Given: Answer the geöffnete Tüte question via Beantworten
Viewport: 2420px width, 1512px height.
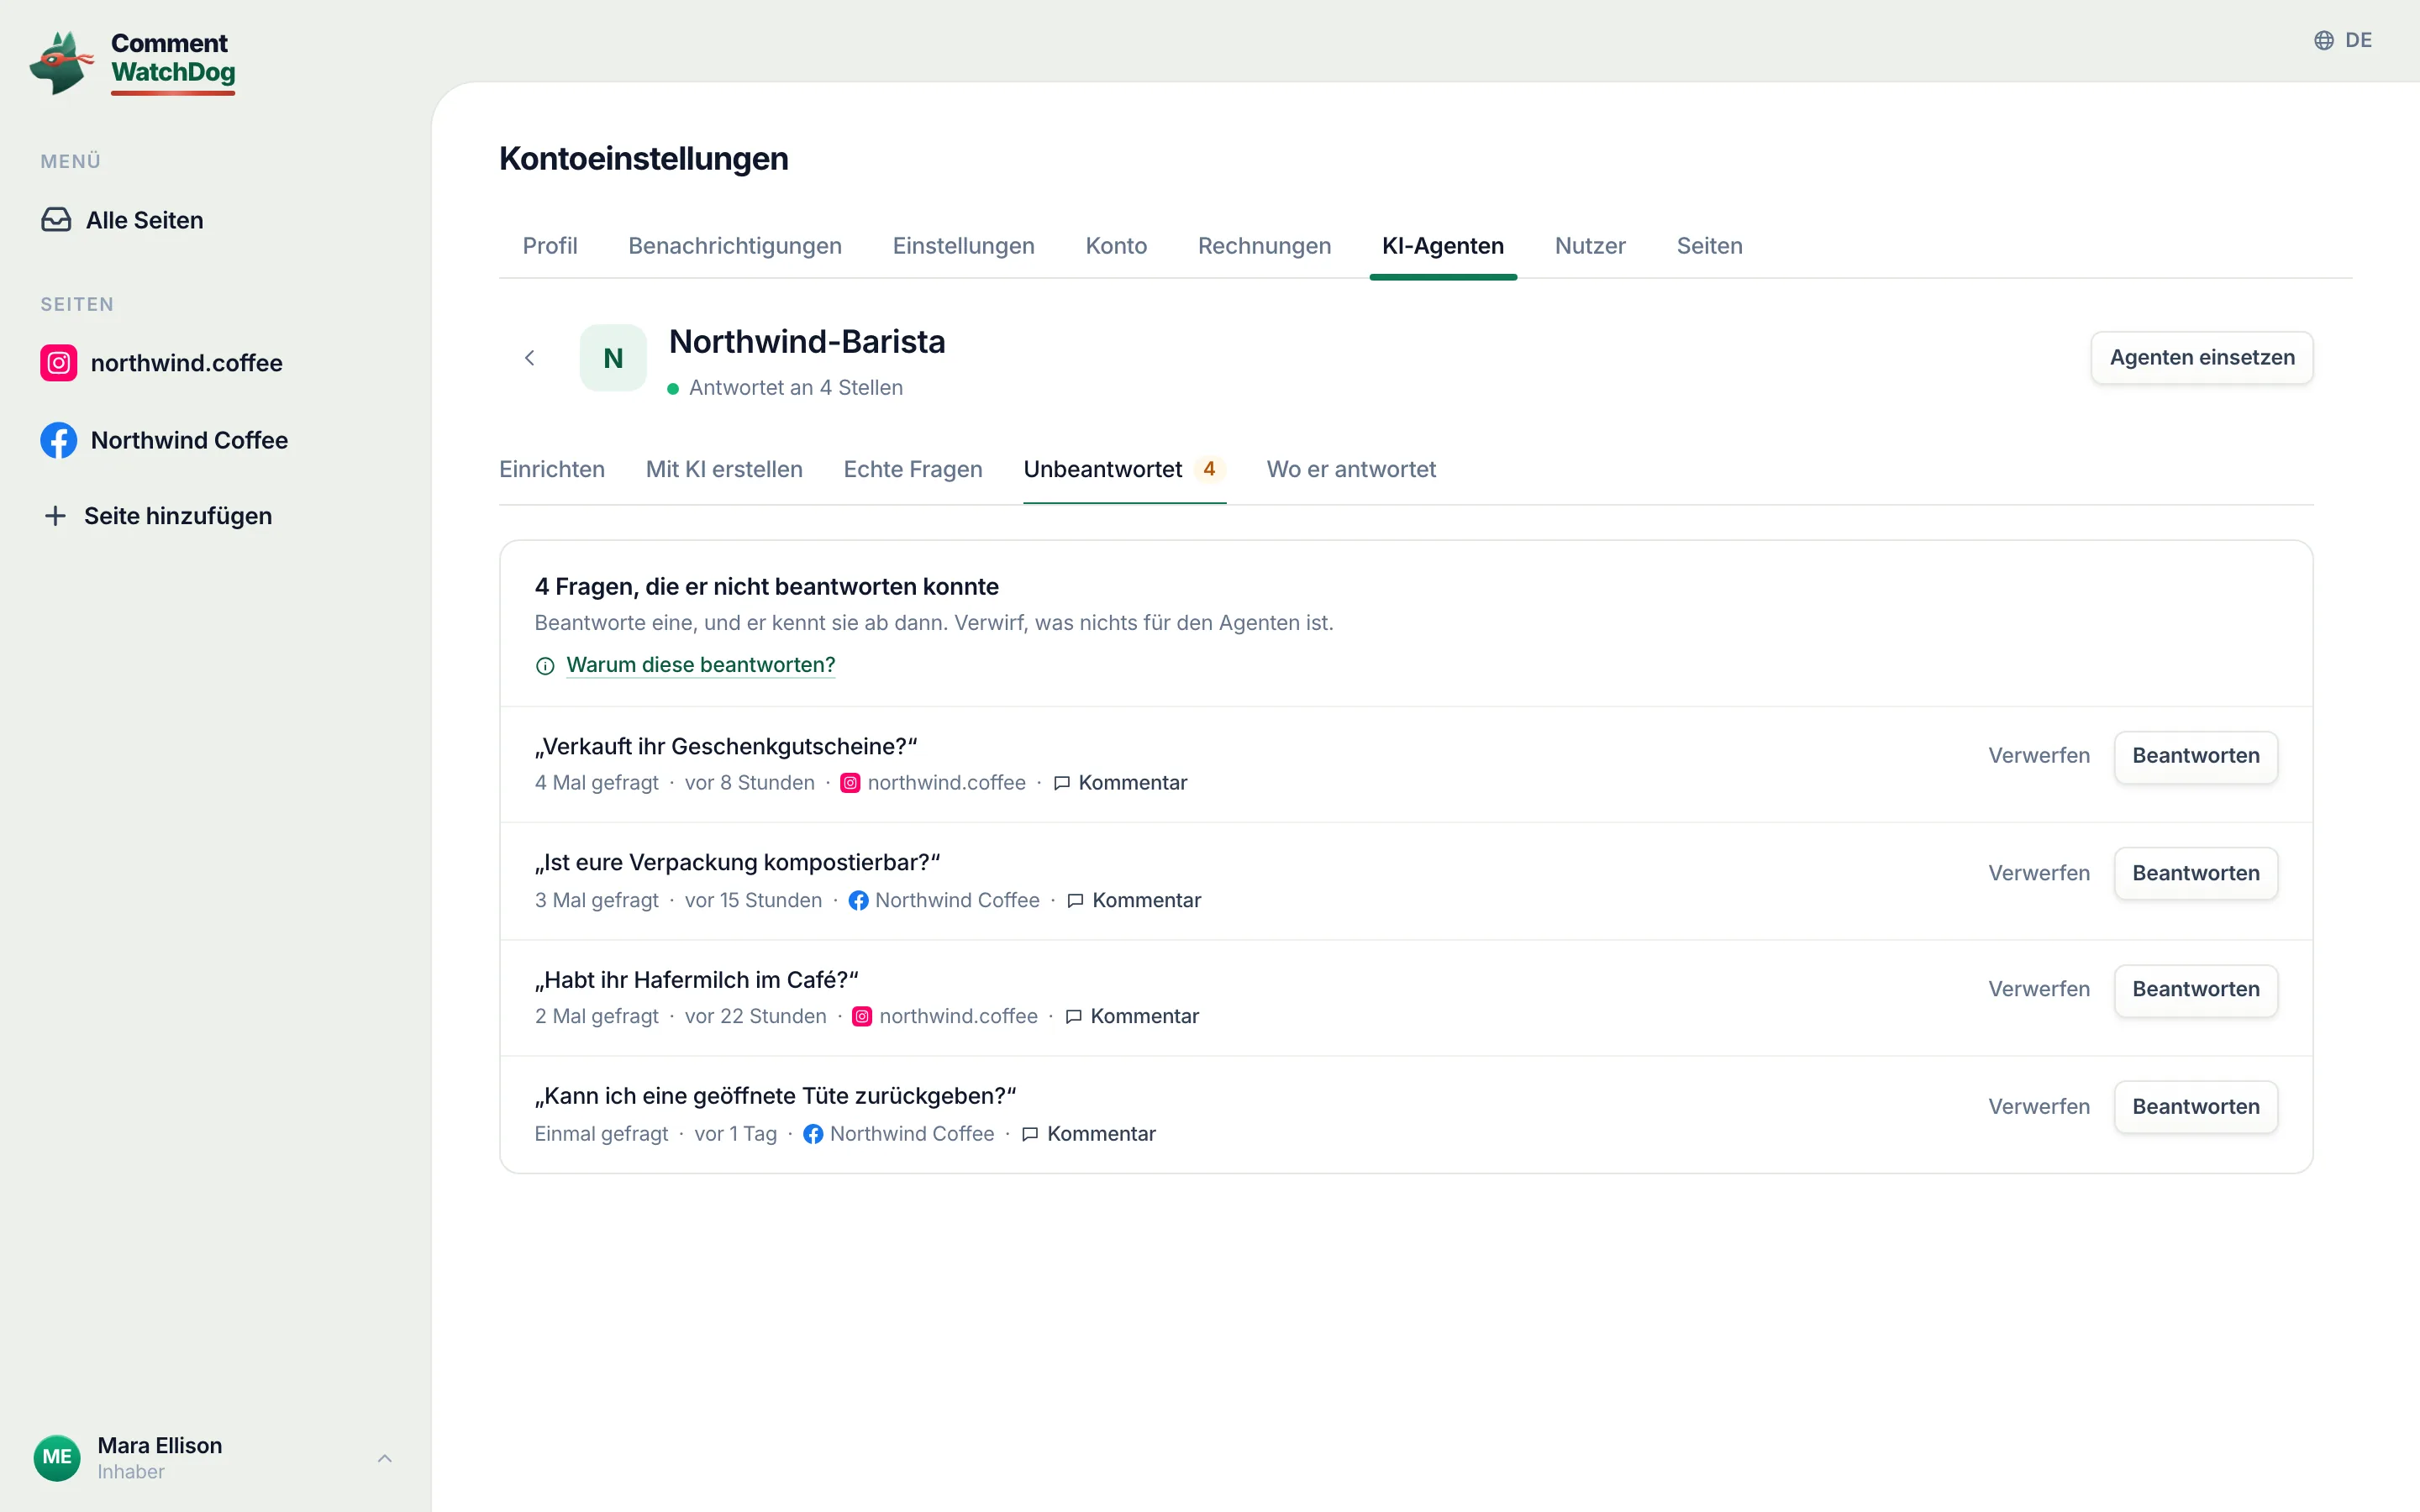Looking at the screenshot, I should coord(2196,1107).
